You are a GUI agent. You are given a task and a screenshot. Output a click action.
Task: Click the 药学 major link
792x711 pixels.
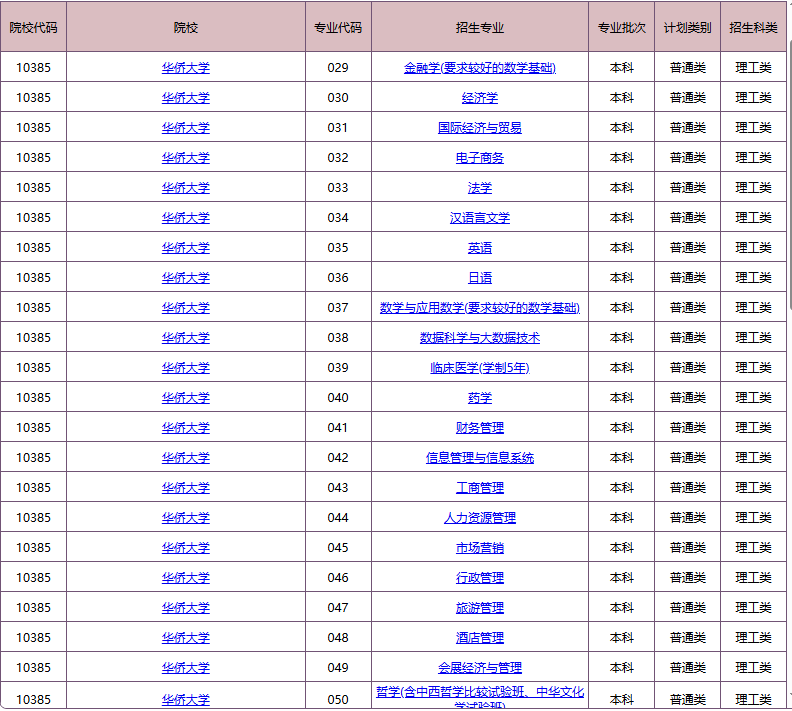479,398
